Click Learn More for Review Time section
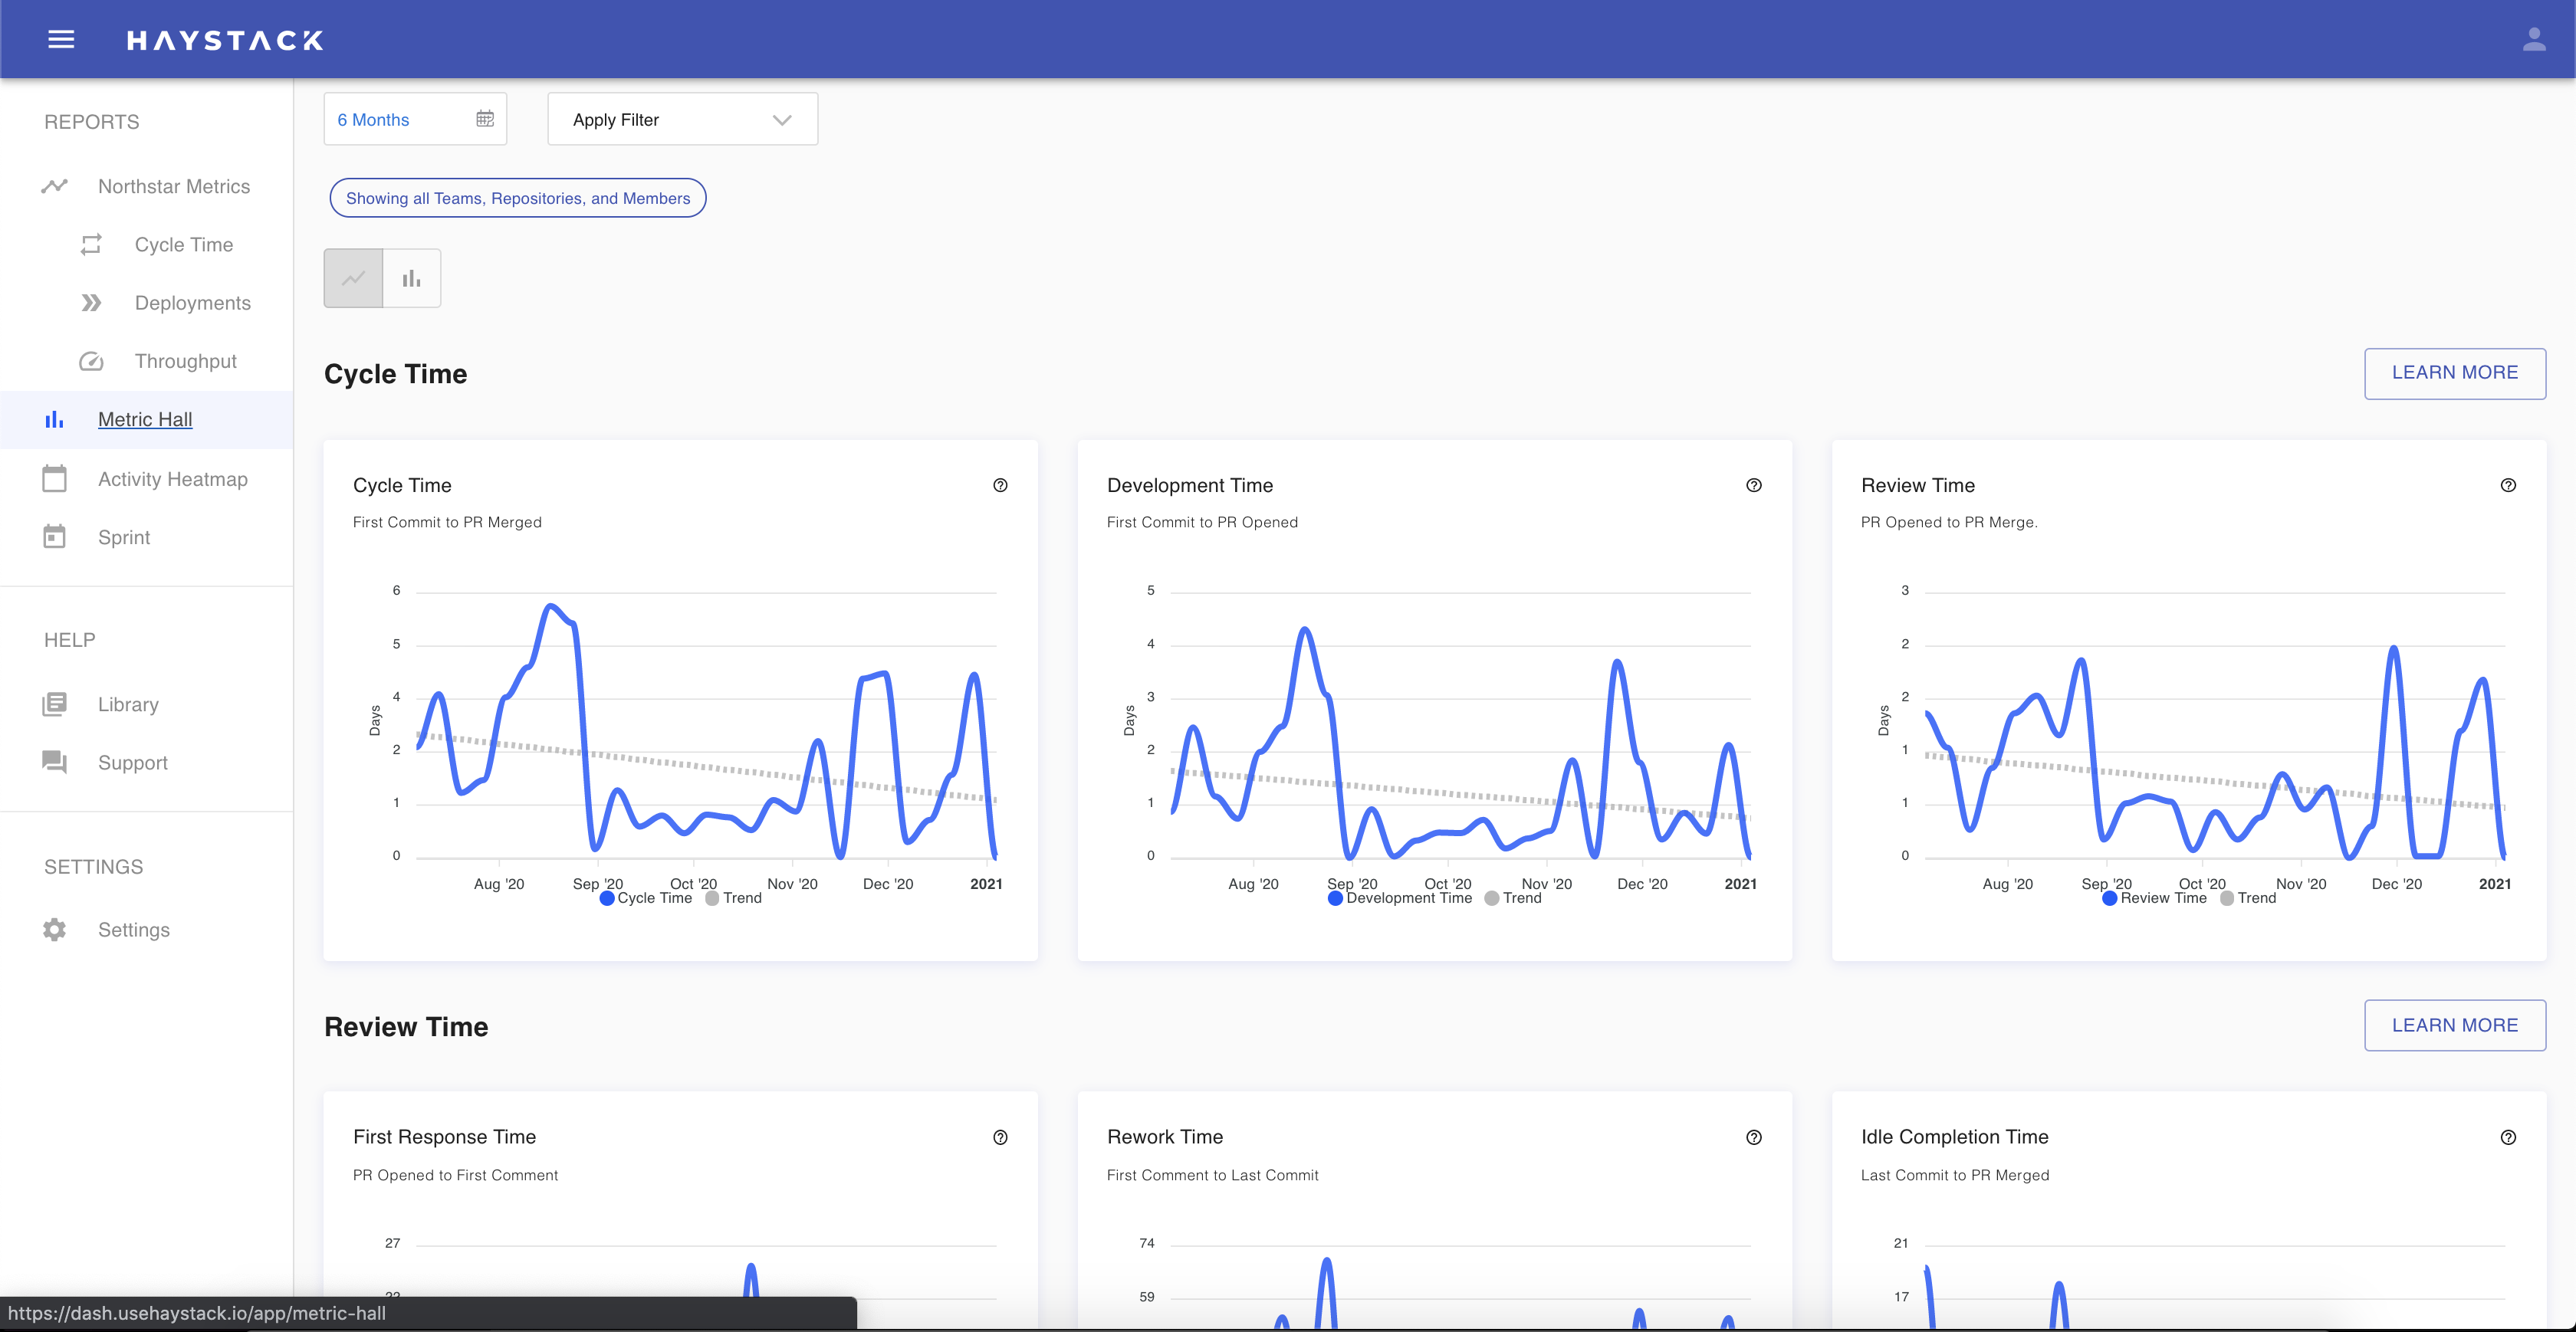This screenshot has height=1332, width=2576. tap(2454, 1025)
